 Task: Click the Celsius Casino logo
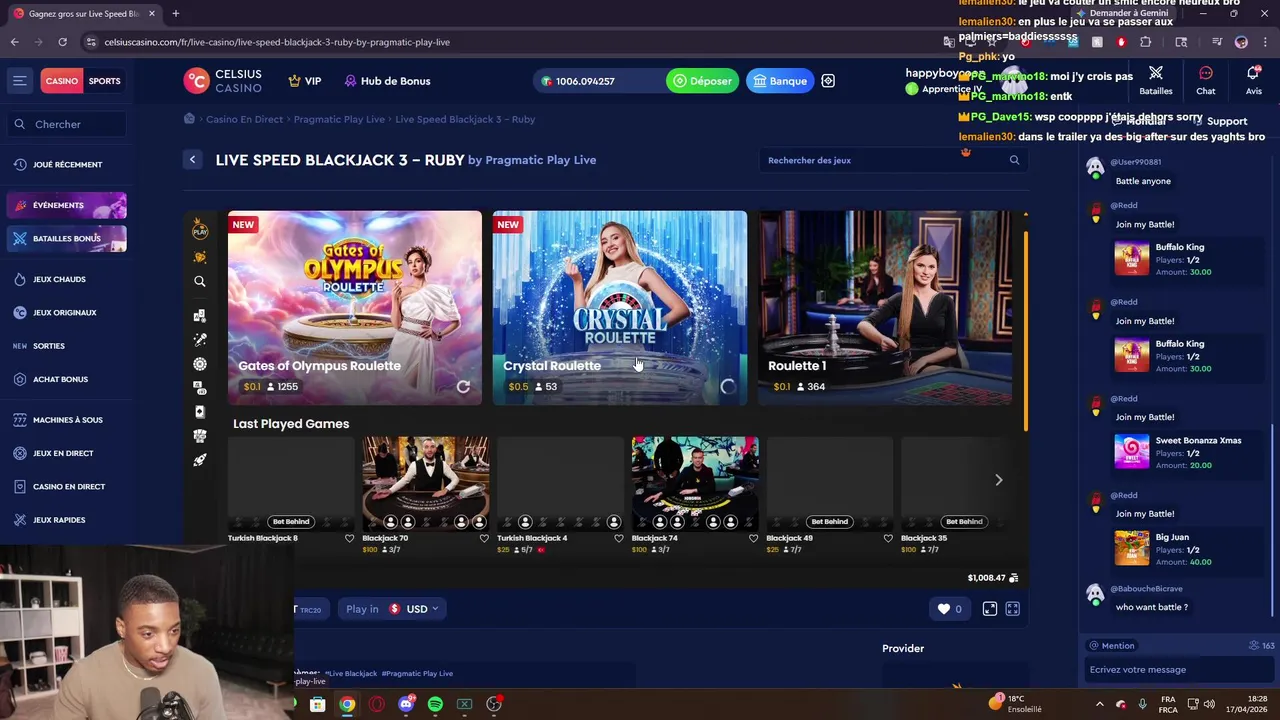pos(223,81)
